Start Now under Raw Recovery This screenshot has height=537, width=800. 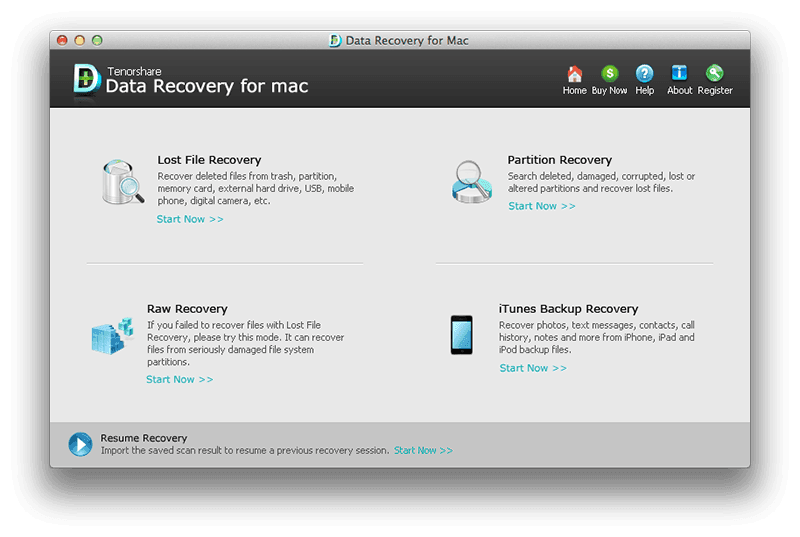pyautogui.click(x=180, y=379)
